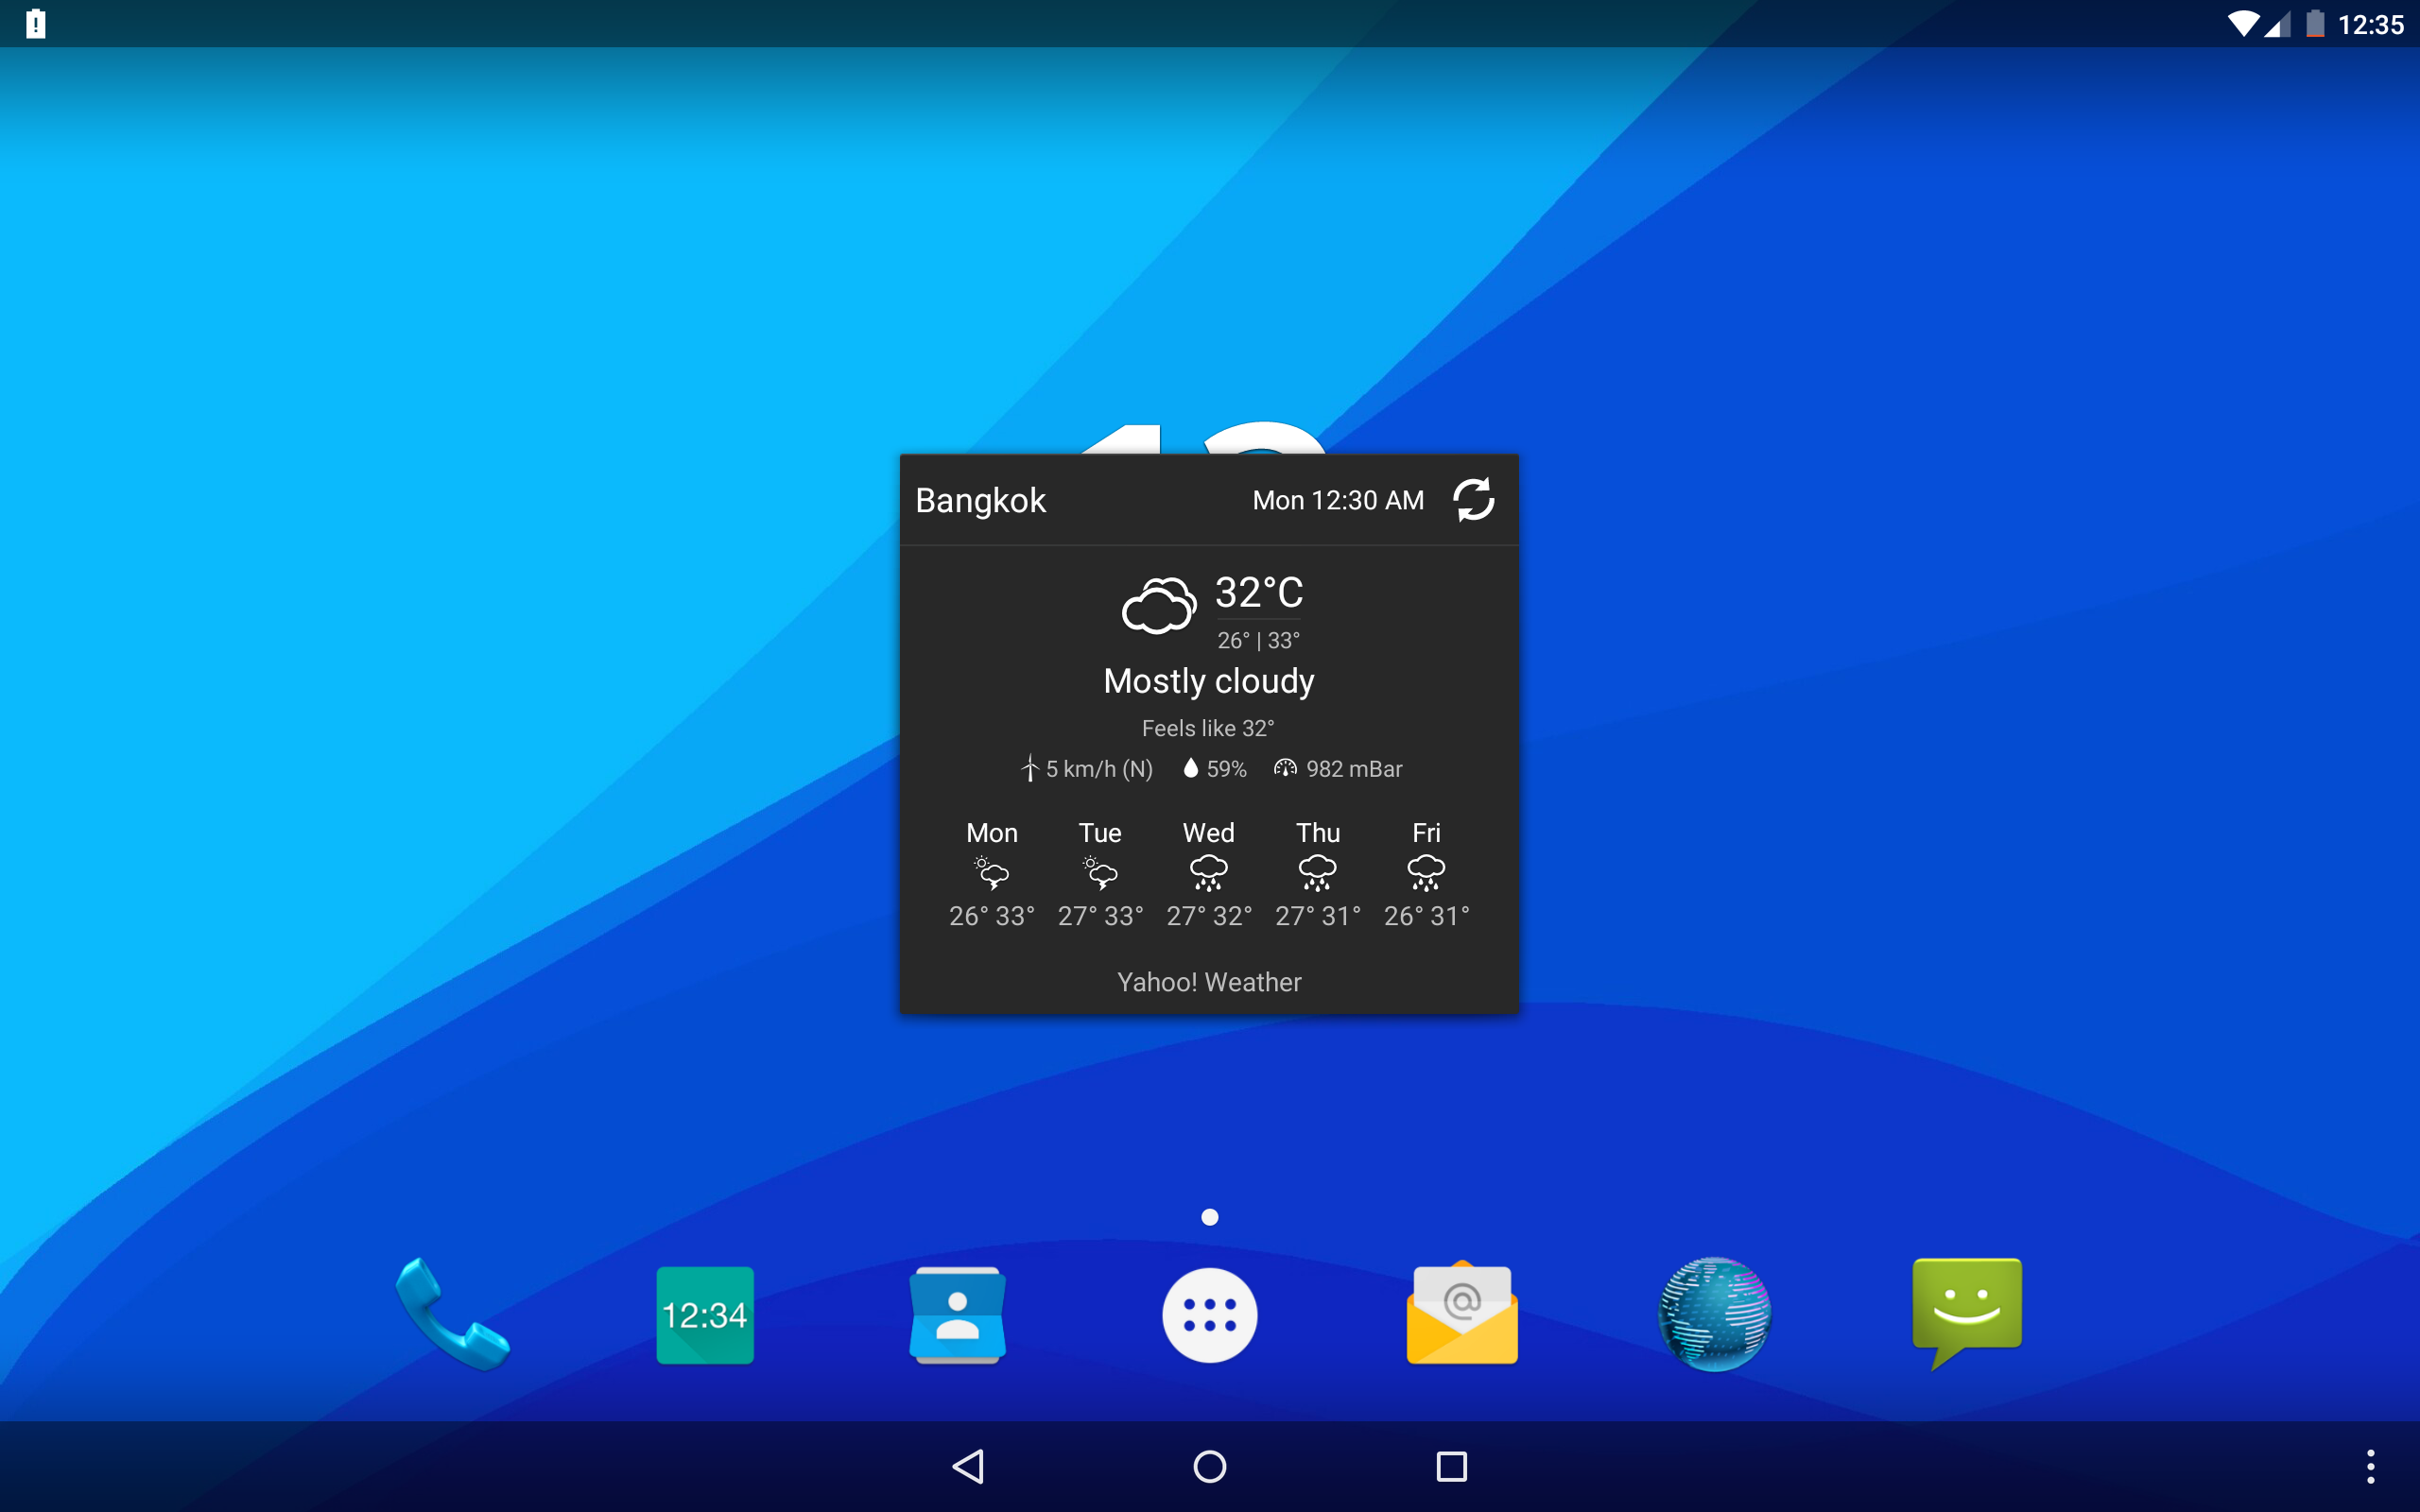Open the three-dot overflow menu
The width and height of the screenshot is (2420, 1512).
click(x=2370, y=1467)
